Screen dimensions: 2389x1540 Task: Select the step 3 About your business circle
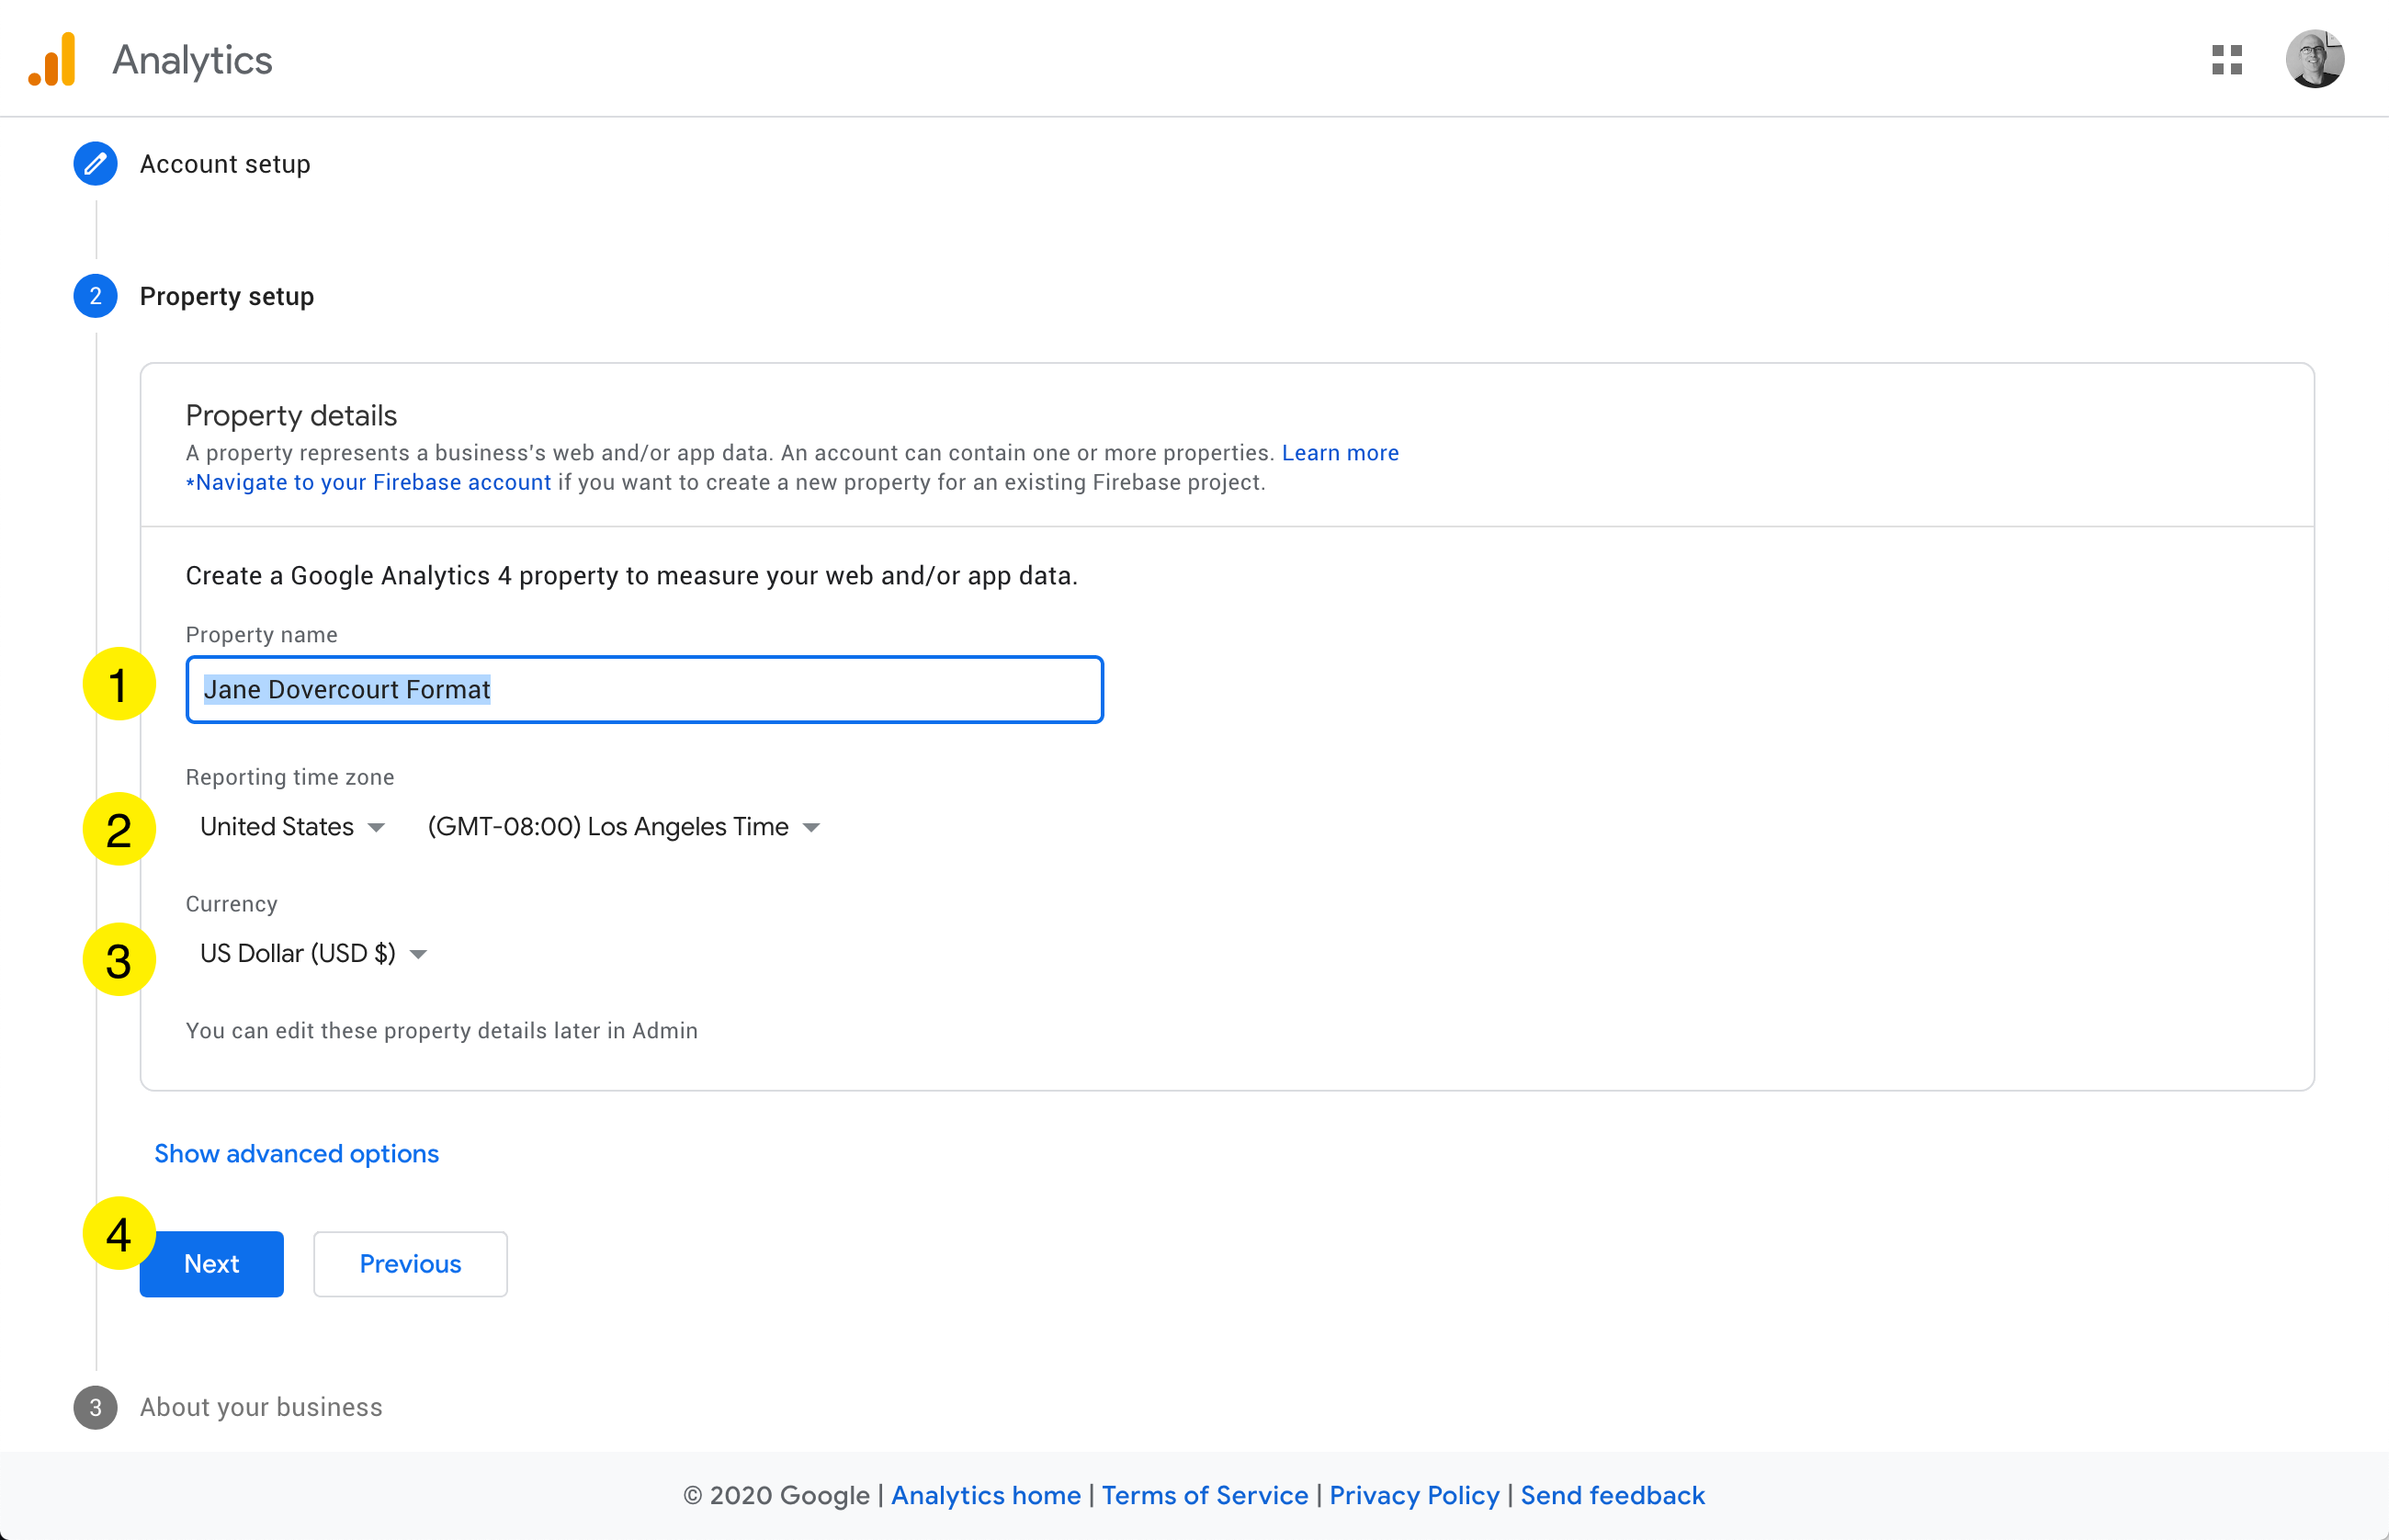[x=95, y=1407]
